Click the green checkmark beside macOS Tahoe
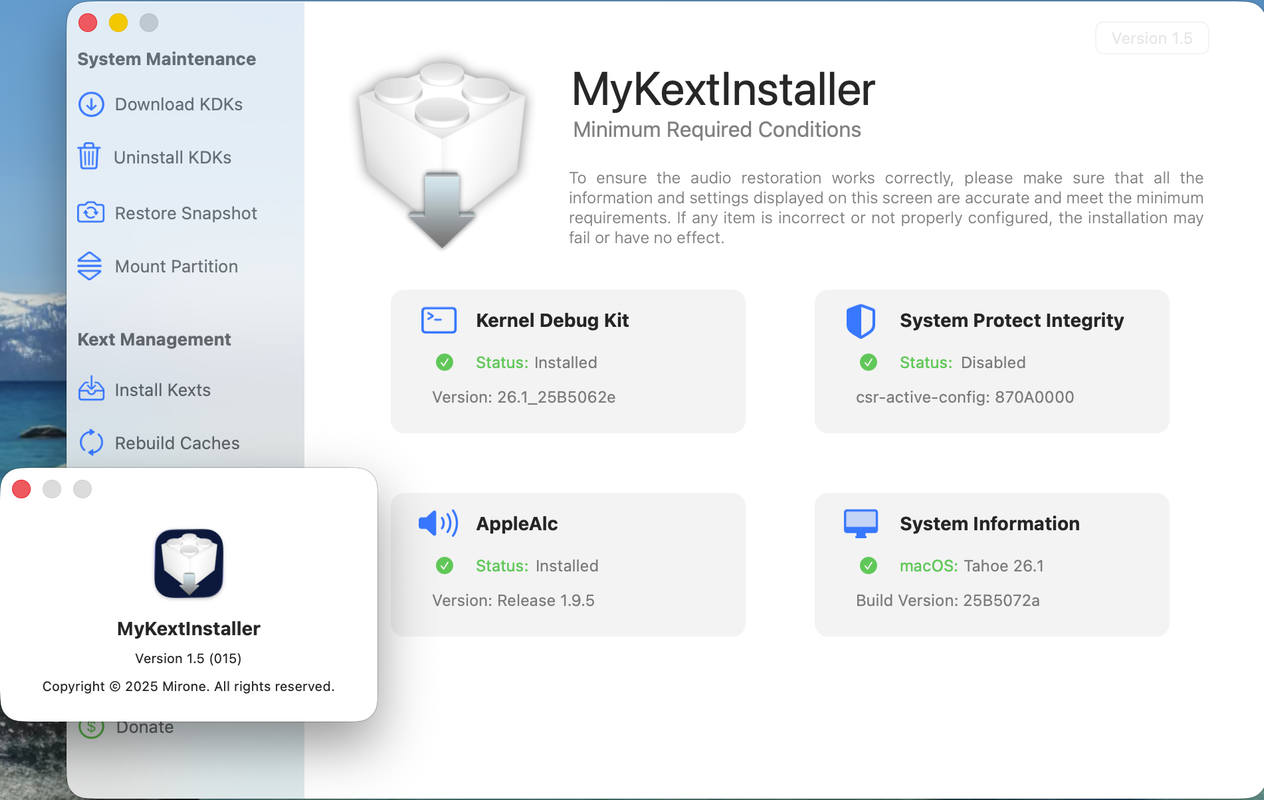This screenshot has height=800, width=1264. coord(868,566)
